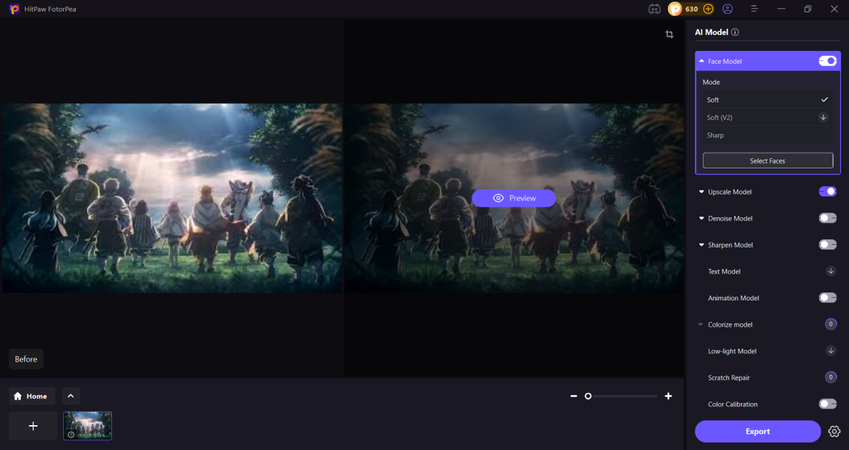Choose the Soft face mode

[x=768, y=100]
